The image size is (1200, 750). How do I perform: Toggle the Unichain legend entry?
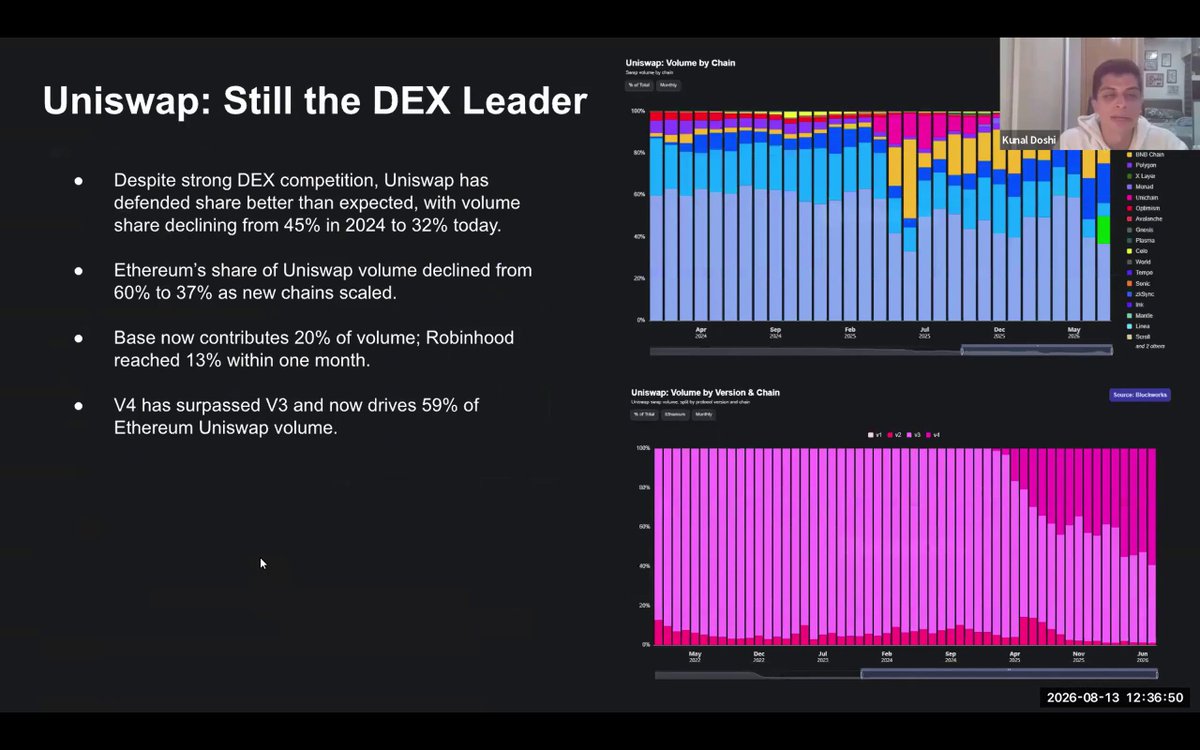(1144, 198)
